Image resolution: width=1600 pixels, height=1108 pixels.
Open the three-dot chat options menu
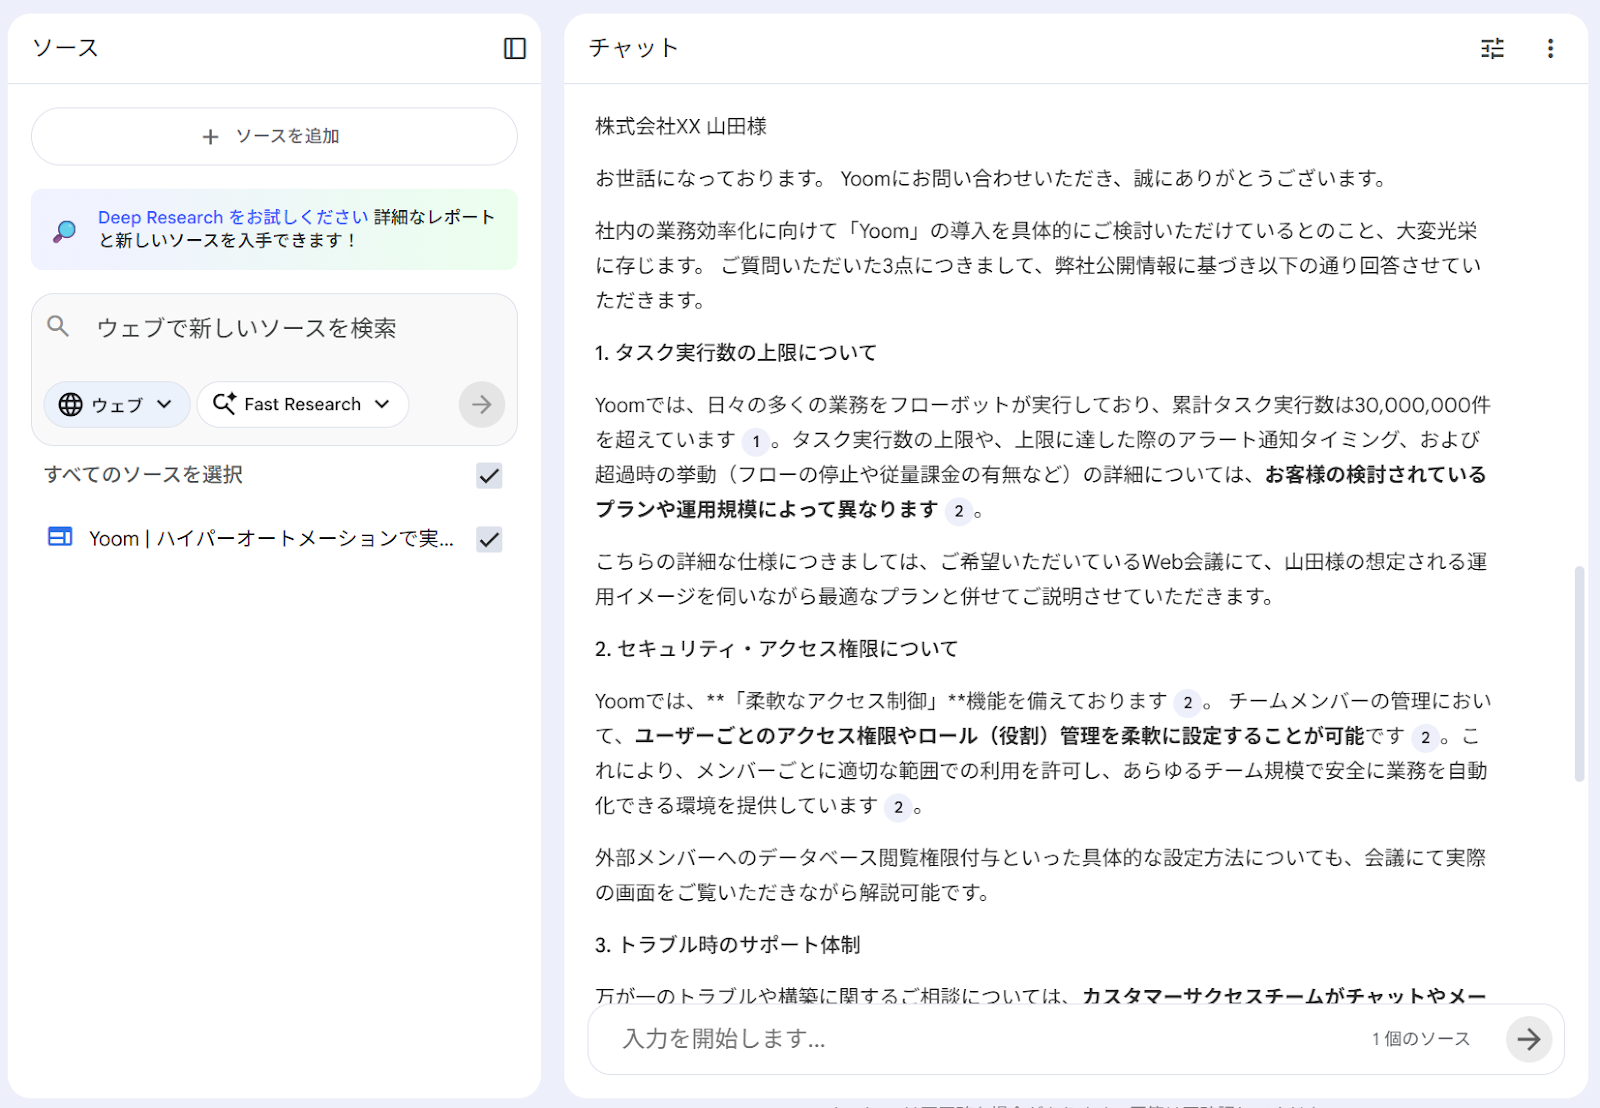tap(1550, 48)
